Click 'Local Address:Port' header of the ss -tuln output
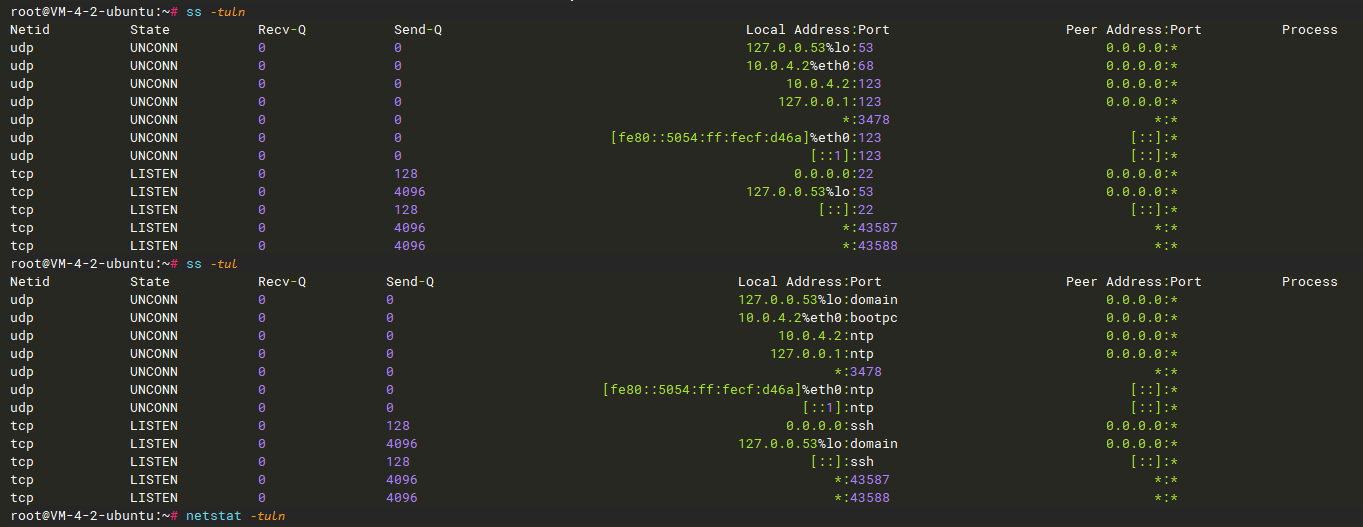Image resolution: width=1363 pixels, height=527 pixels. click(818, 30)
